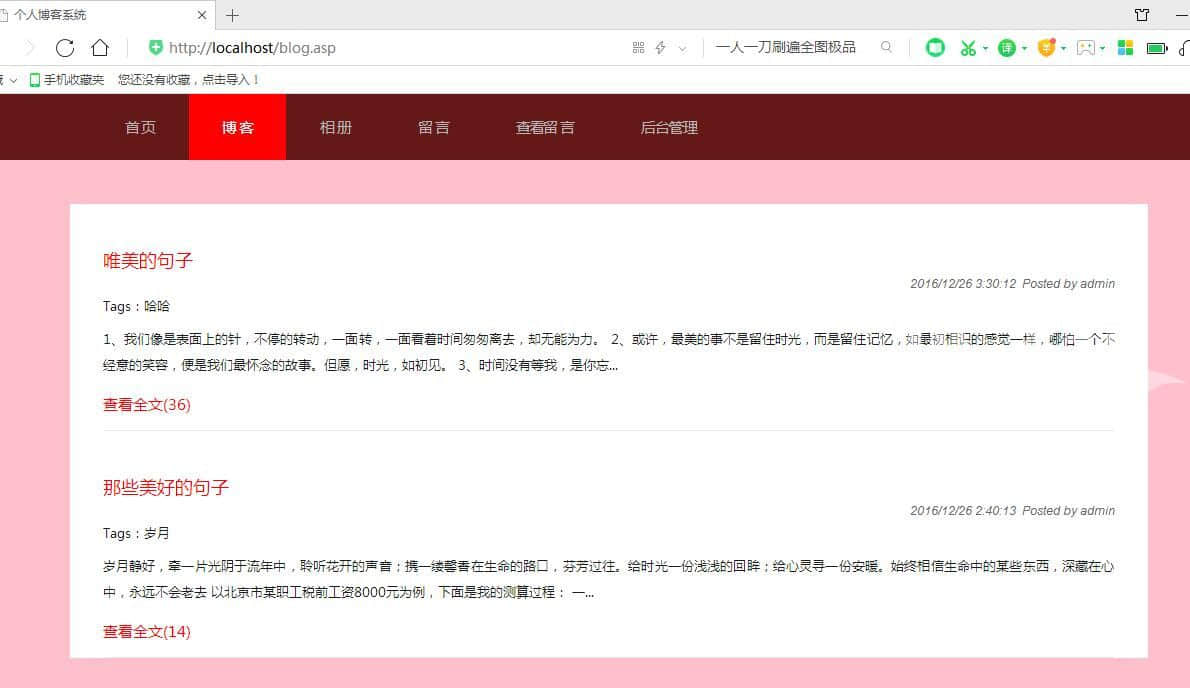1190x688 pixels.
Task: Click the home page icon
Action: tap(100, 48)
